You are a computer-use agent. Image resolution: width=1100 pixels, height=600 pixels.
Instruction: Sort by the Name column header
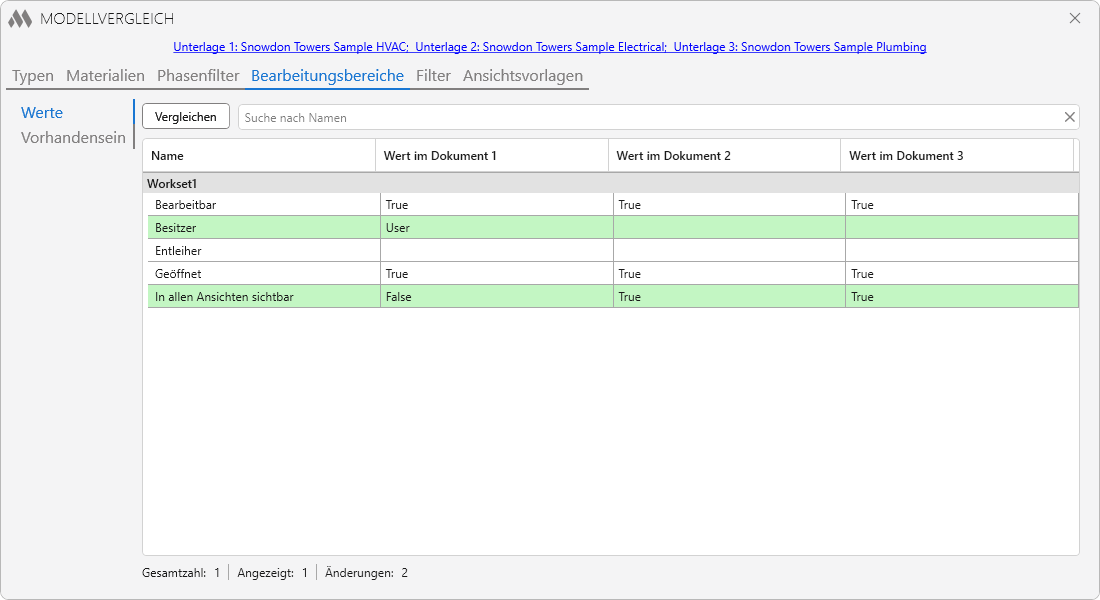coord(259,156)
